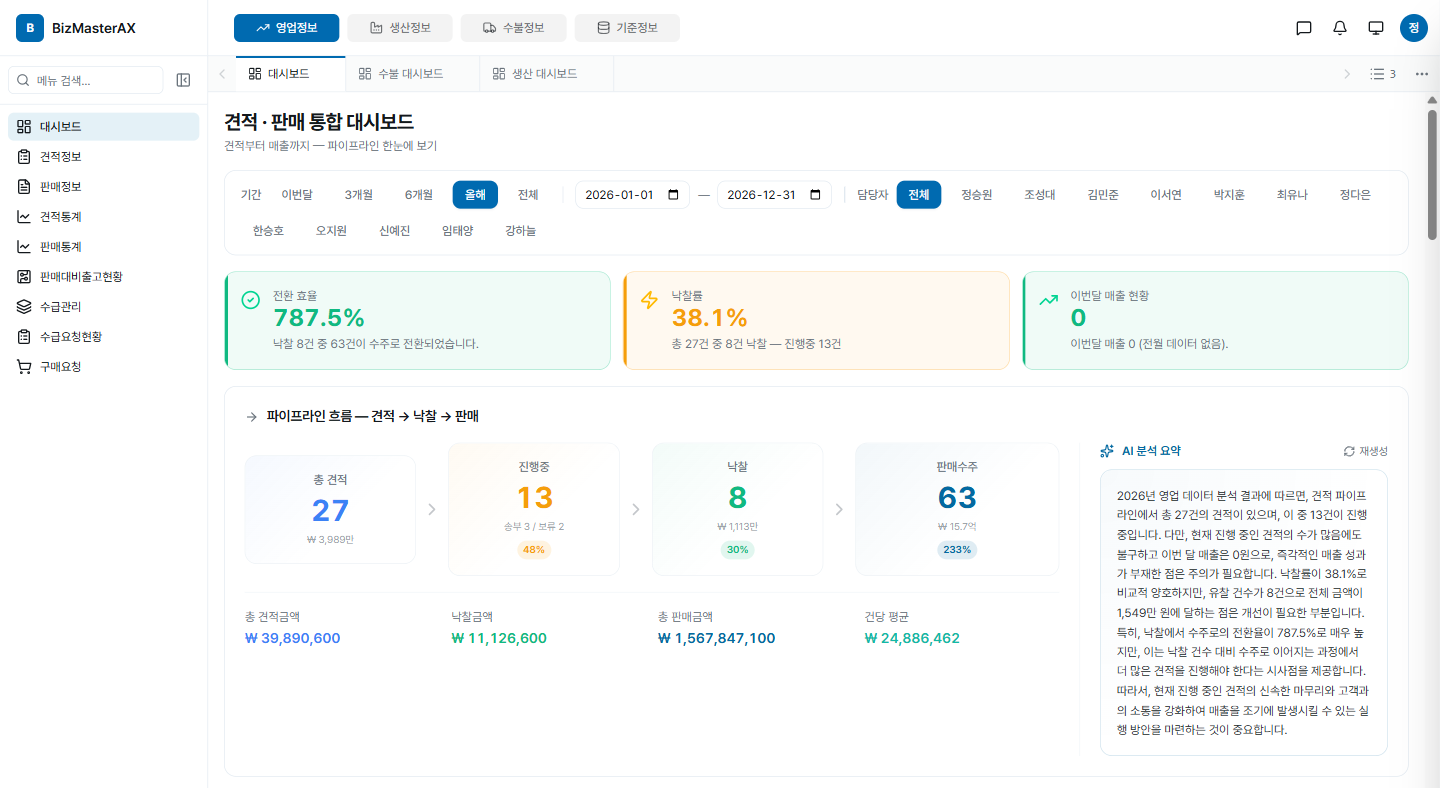The image size is (1440, 788).
Task: Select the 올해 period filter
Action: [475, 195]
